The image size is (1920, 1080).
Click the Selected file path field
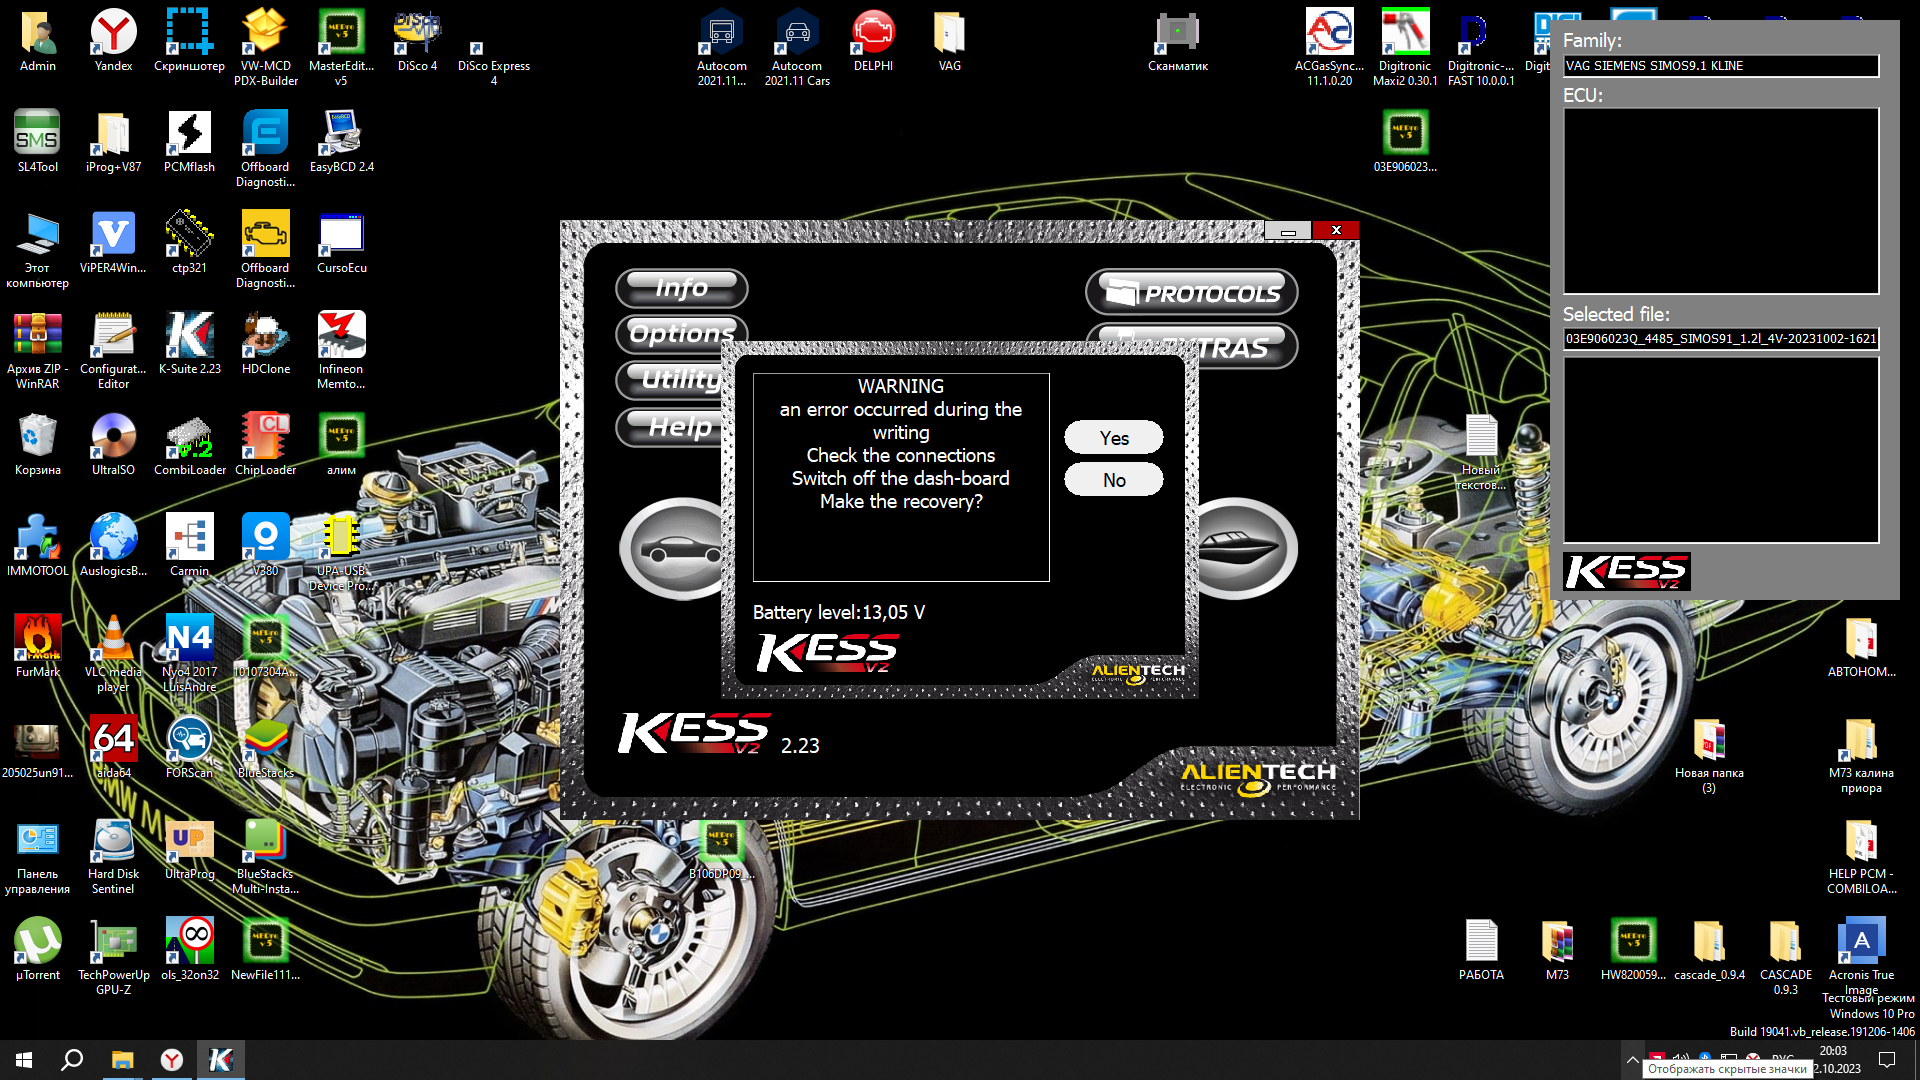point(1720,339)
